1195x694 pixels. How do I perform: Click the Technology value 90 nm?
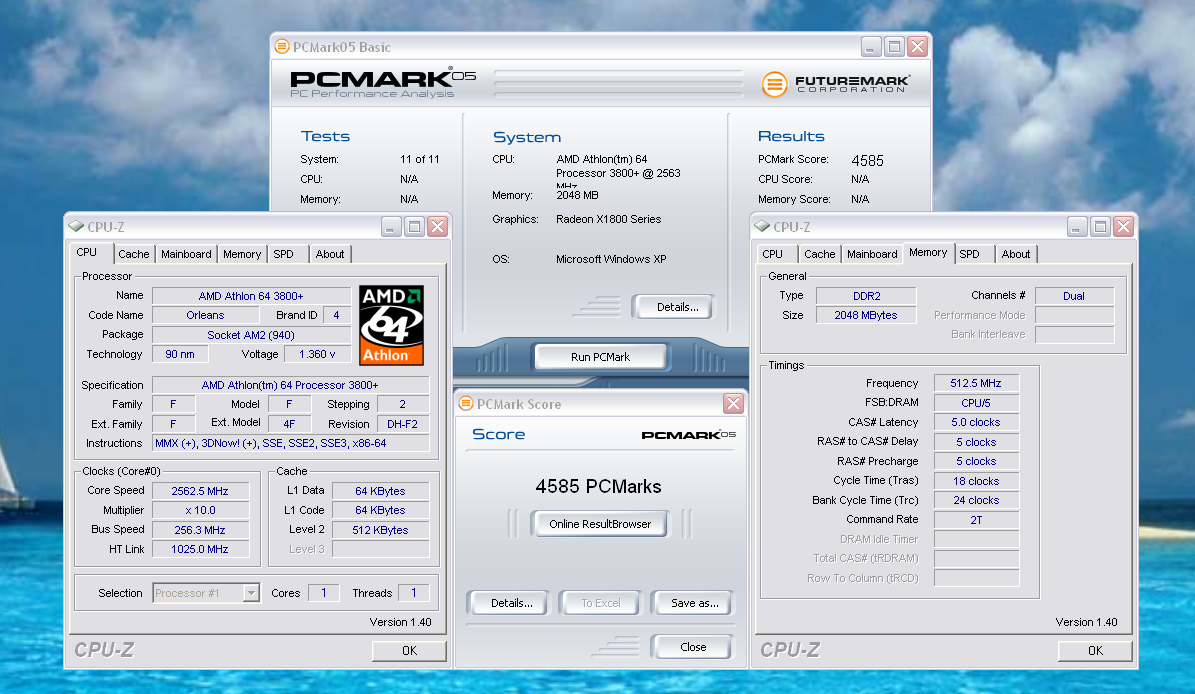[x=180, y=354]
